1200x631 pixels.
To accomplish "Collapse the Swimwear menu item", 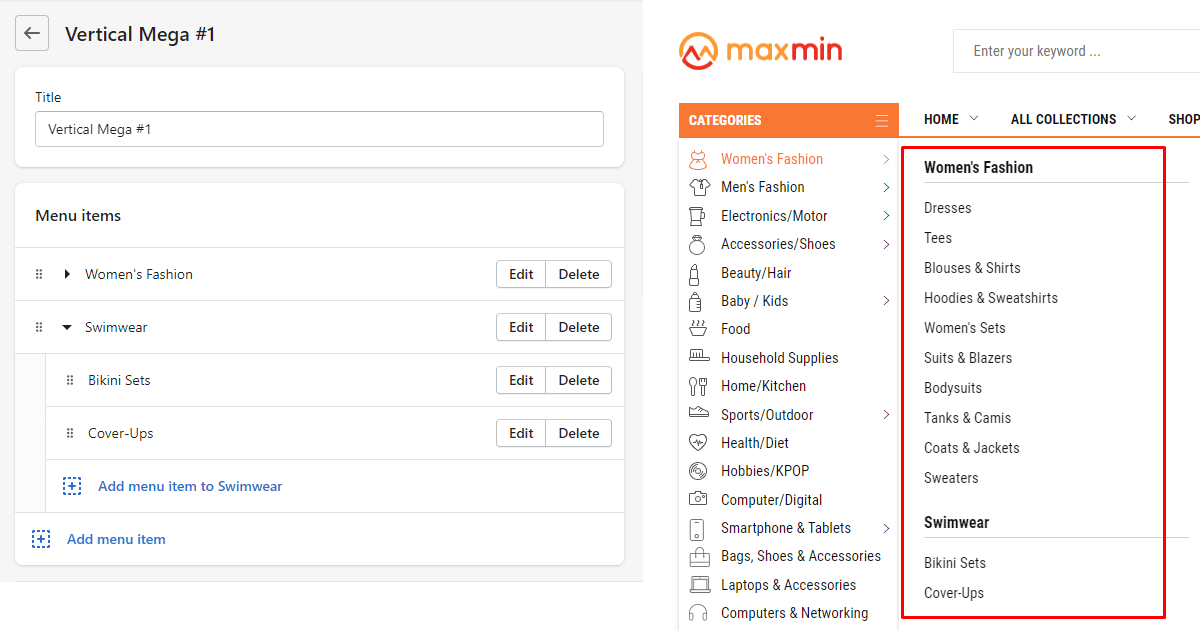I will (67, 327).
